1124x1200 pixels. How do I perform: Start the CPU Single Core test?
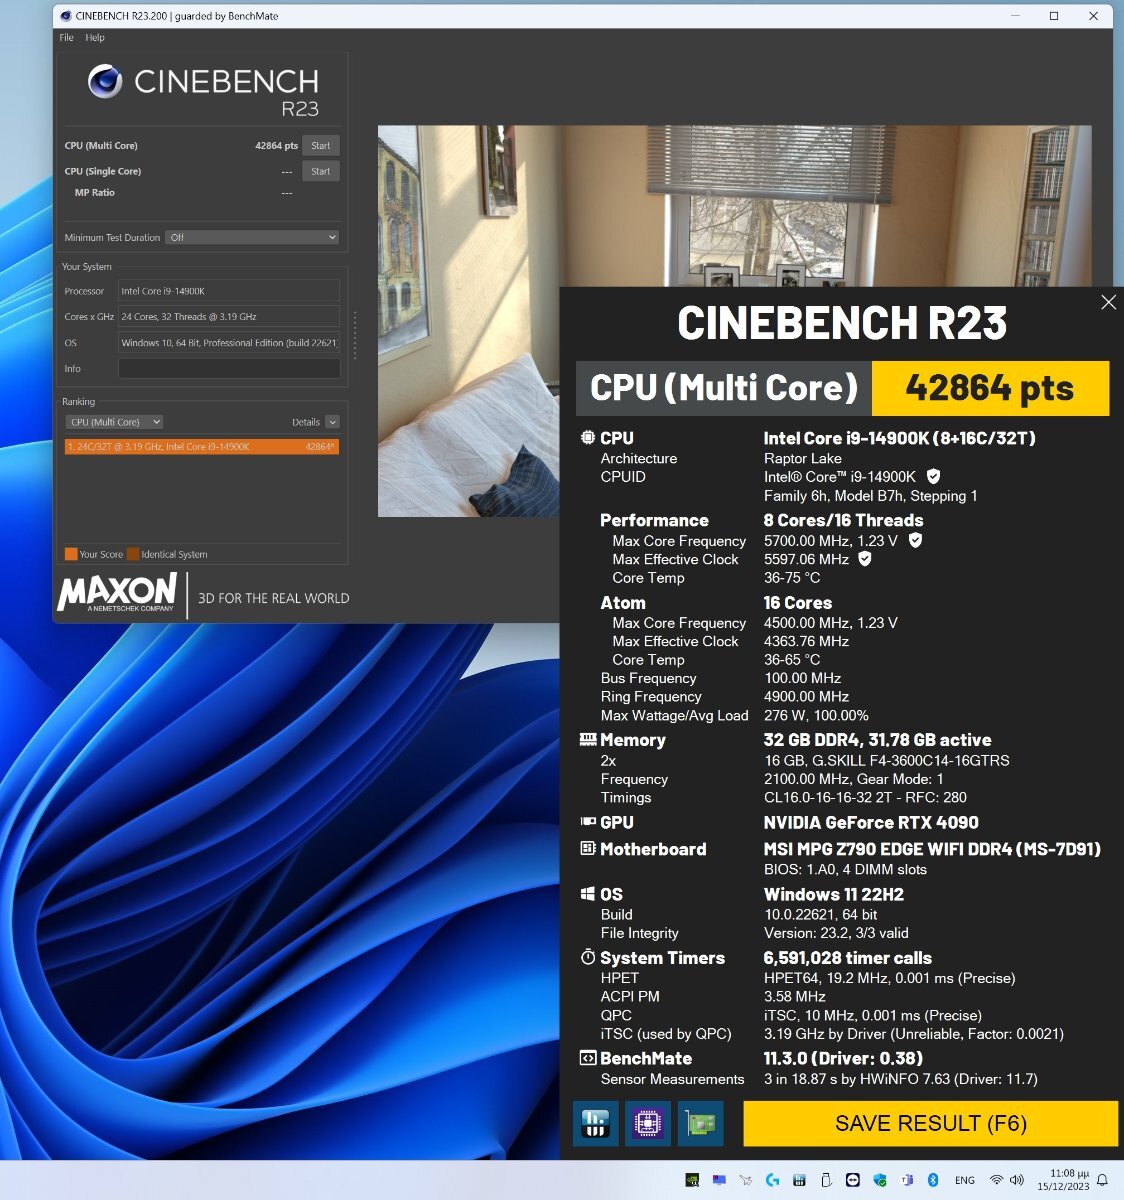pos(320,171)
